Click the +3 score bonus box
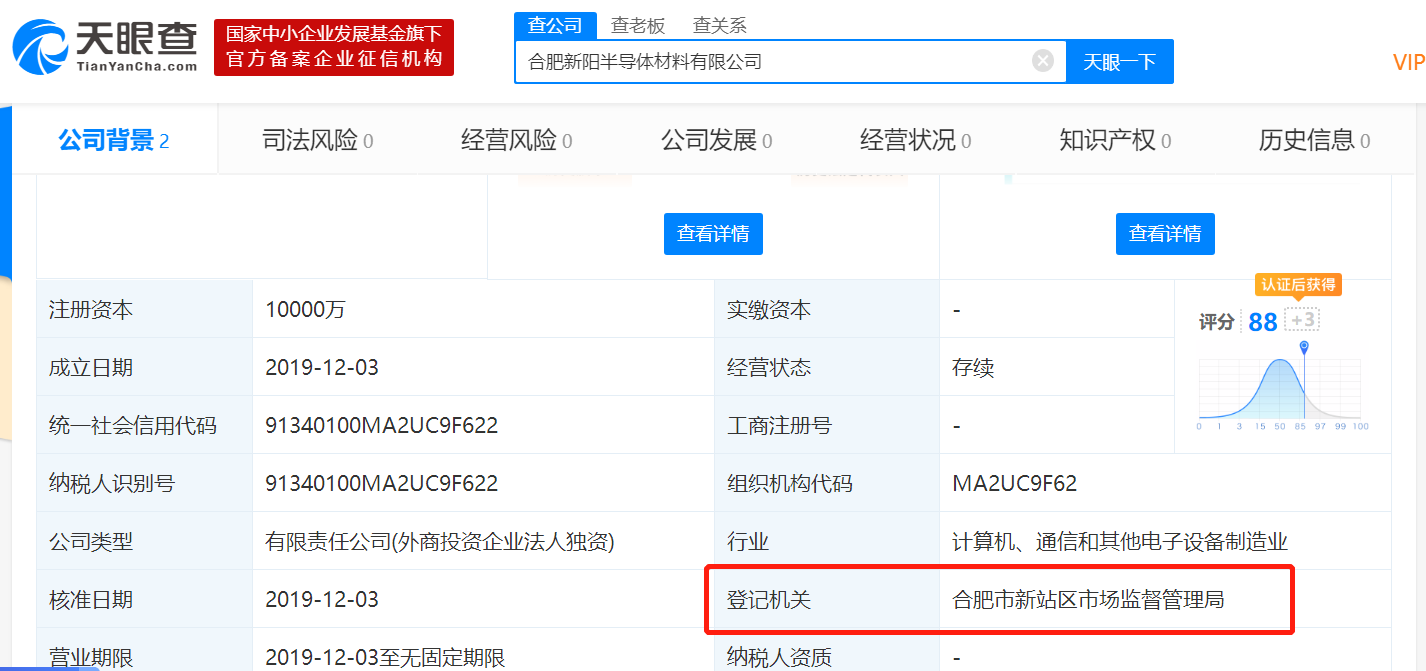This screenshot has height=671, width=1426. tap(1302, 320)
